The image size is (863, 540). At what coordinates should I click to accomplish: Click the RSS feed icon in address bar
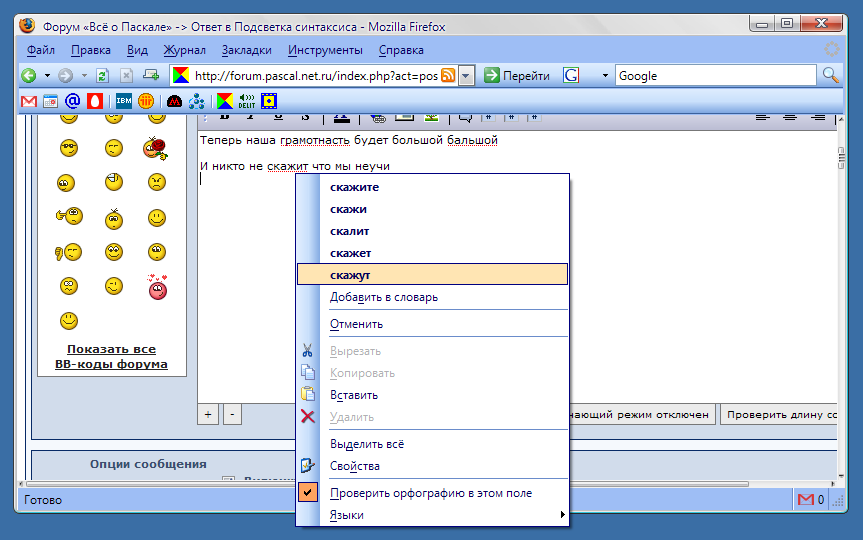click(449, 76)
